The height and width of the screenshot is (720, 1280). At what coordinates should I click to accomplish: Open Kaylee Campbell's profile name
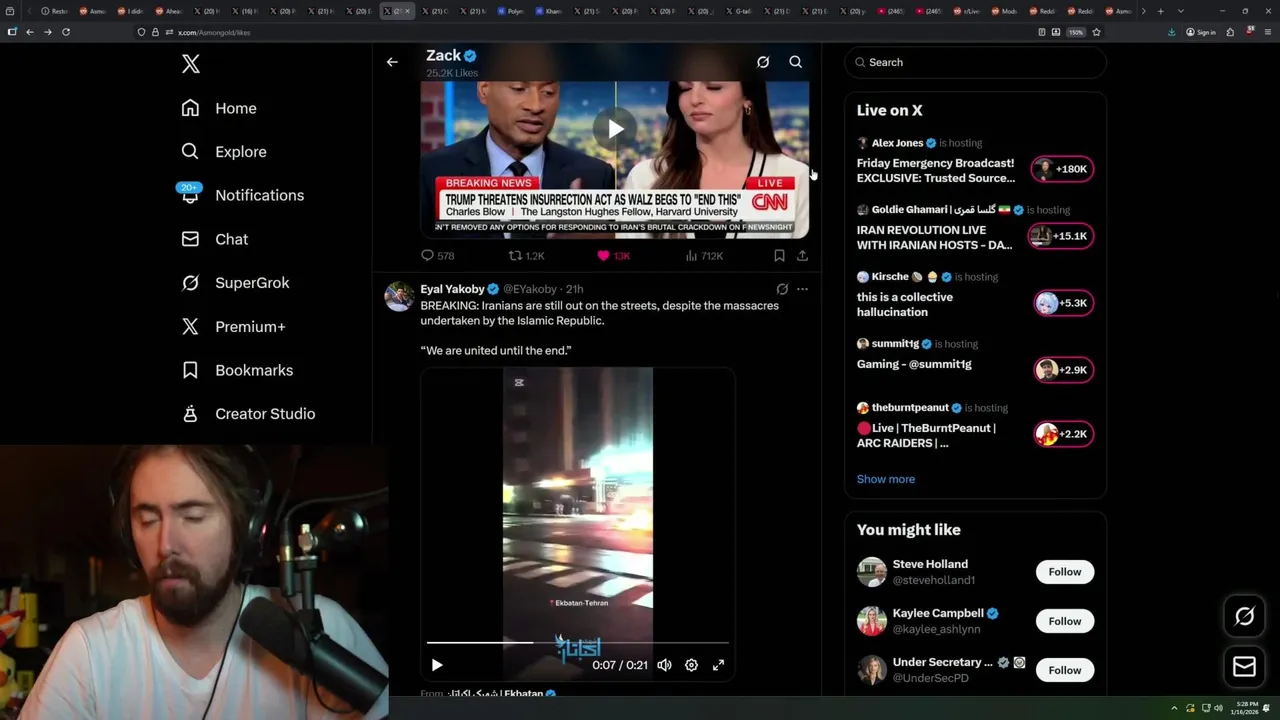click(x=938, y=613)
